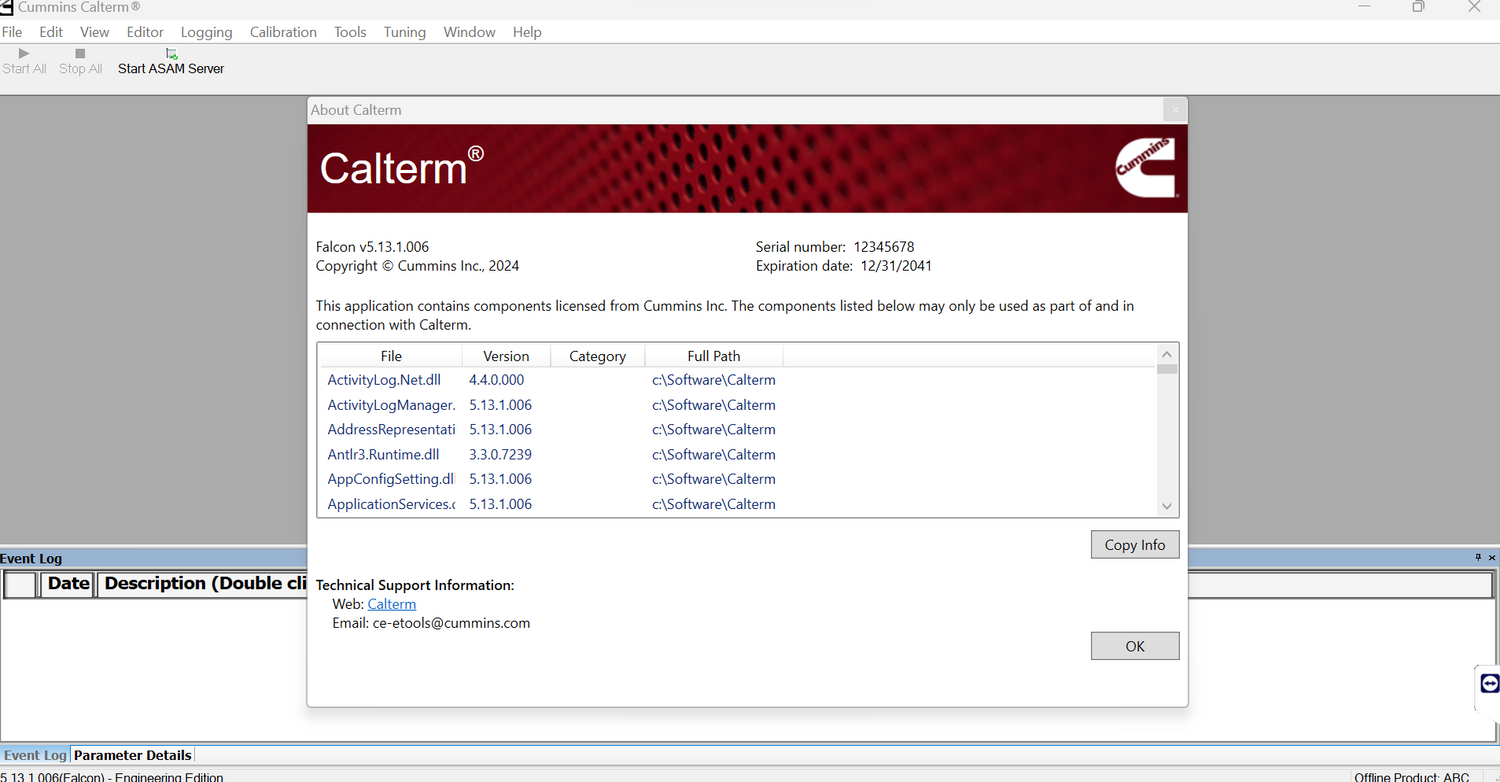Close the Event Log panel
This screenshot has width=1500, height=782.
(1492, 557)
